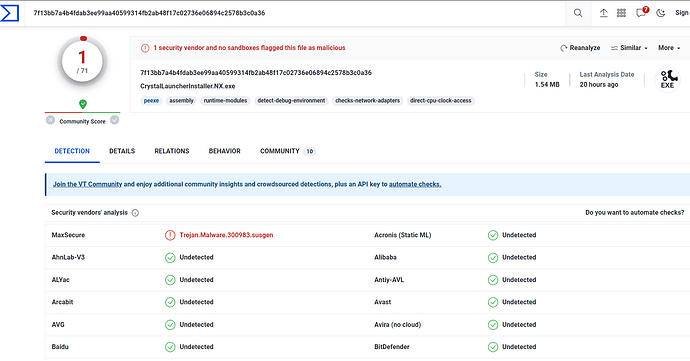Click the Antiy-AVL undetected check icon
The width and height of the screenshot is (690, 361).
click(493, 280)
